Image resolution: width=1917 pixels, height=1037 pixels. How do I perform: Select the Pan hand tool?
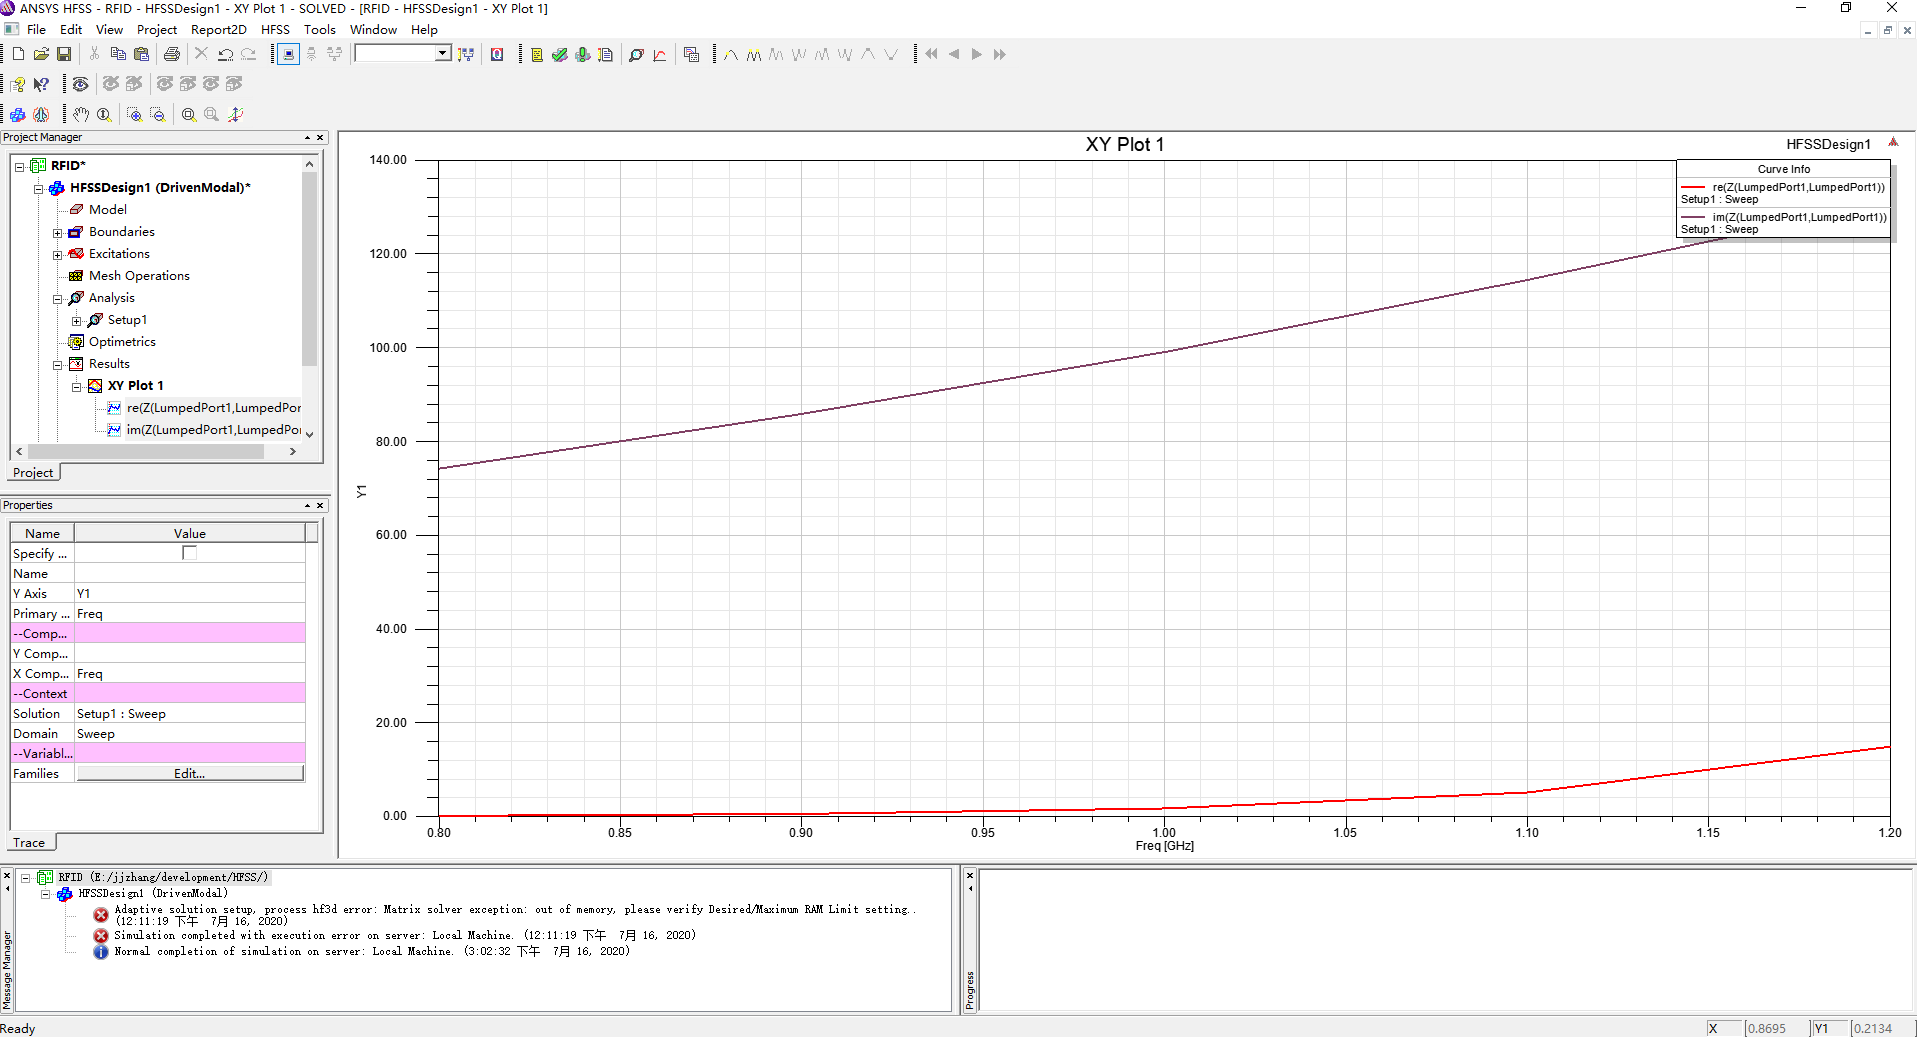(x=81, y=114)
